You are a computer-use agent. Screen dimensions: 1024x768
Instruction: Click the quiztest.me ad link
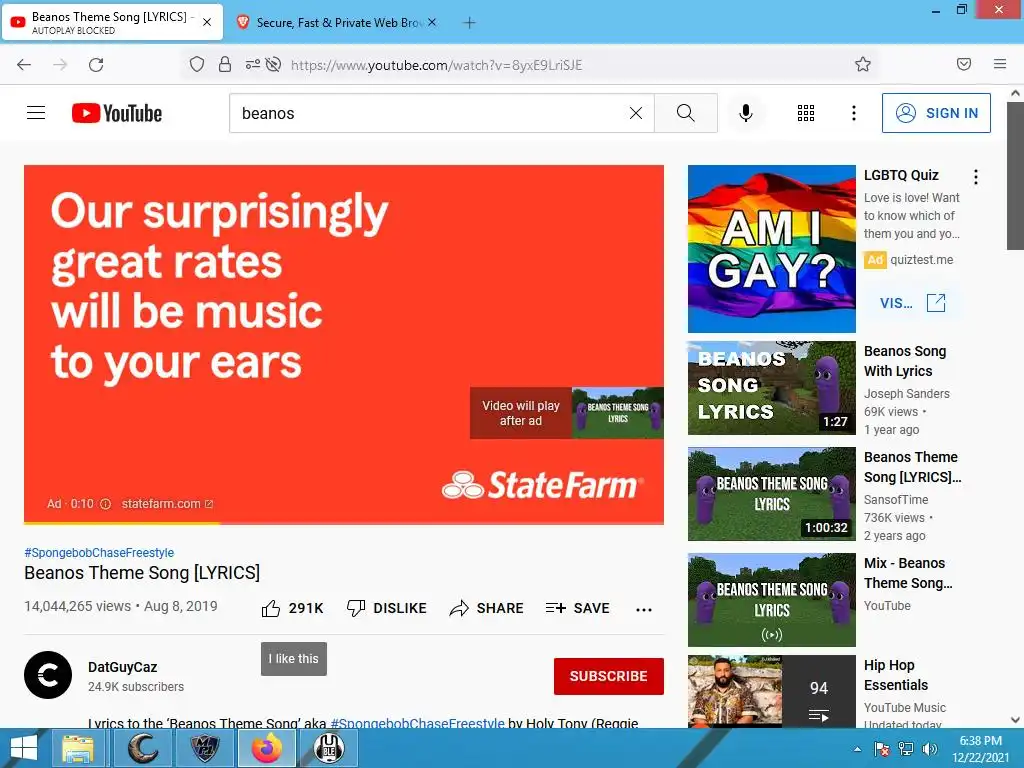pyautogui.click(x=921, y=259)
